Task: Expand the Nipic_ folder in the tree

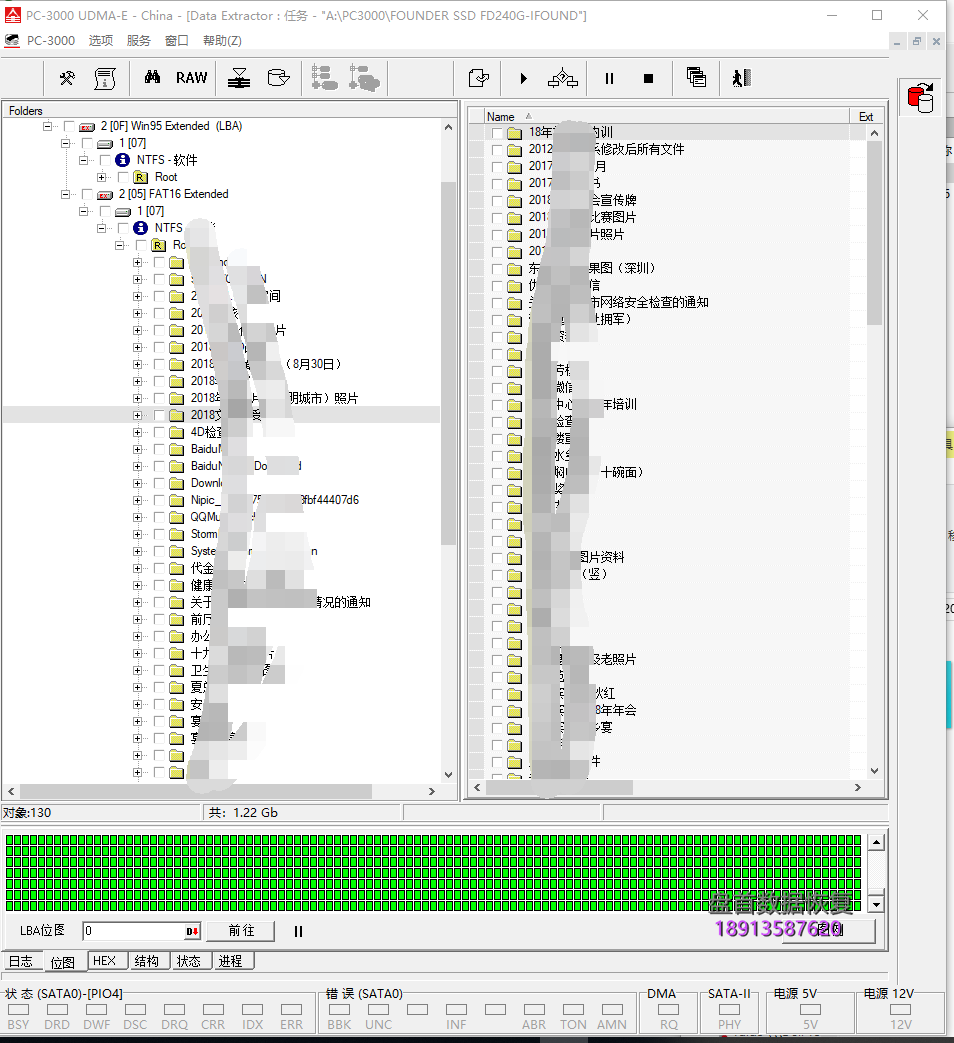Action: 138,500
